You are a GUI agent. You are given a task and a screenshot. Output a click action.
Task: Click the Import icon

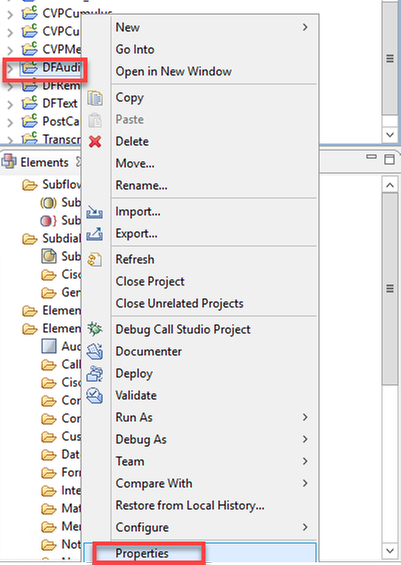(x=95, y=212)
